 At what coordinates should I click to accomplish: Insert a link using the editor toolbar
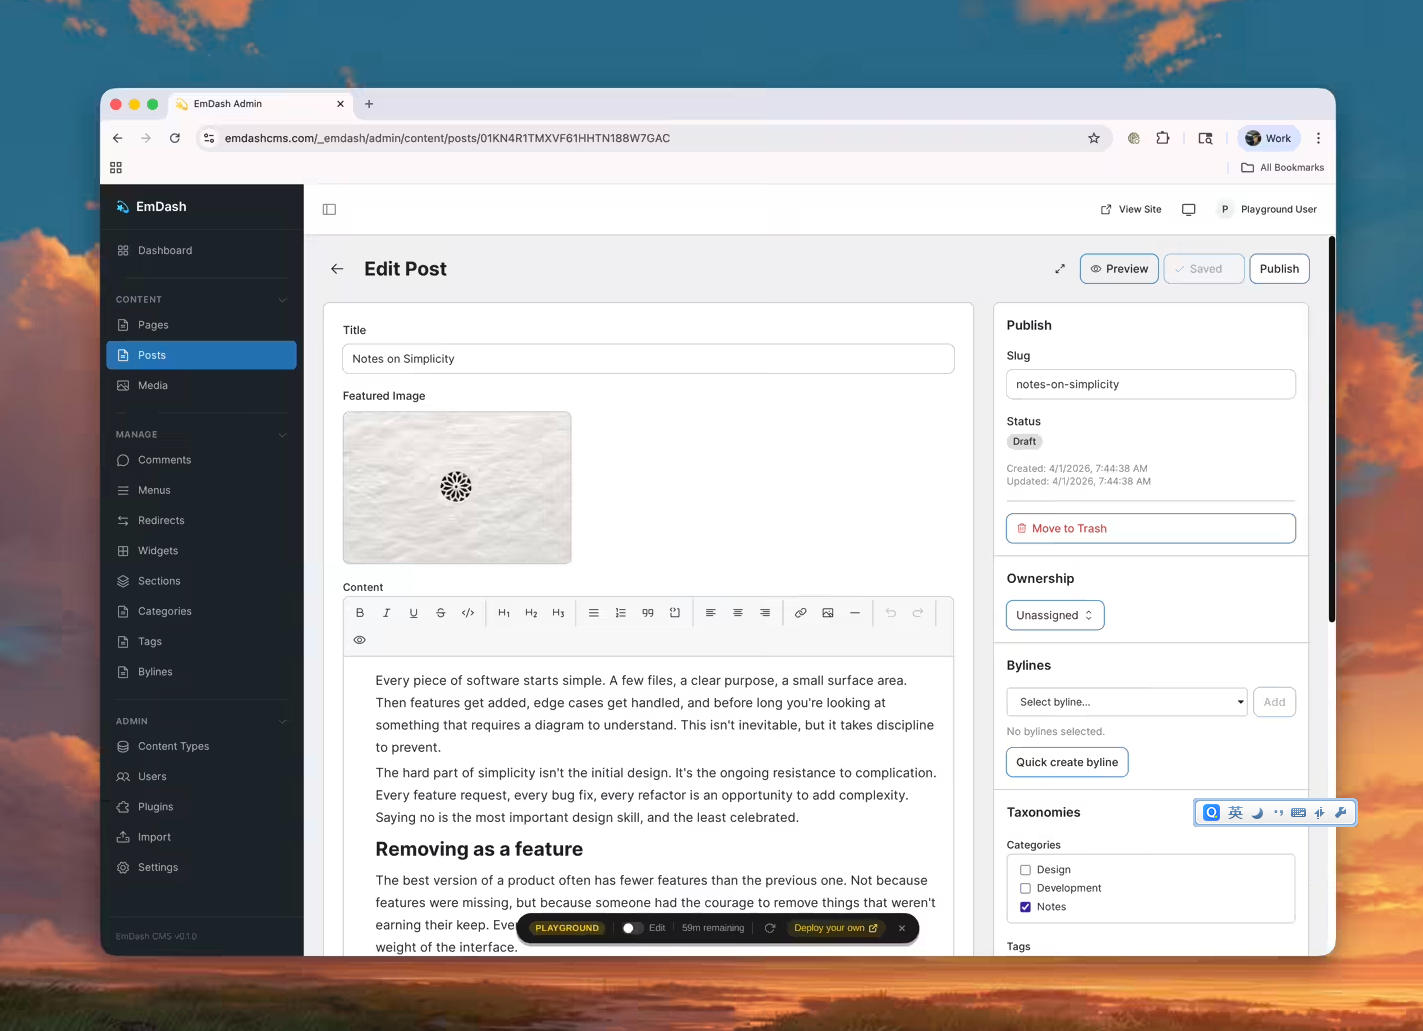coord(800,613)
